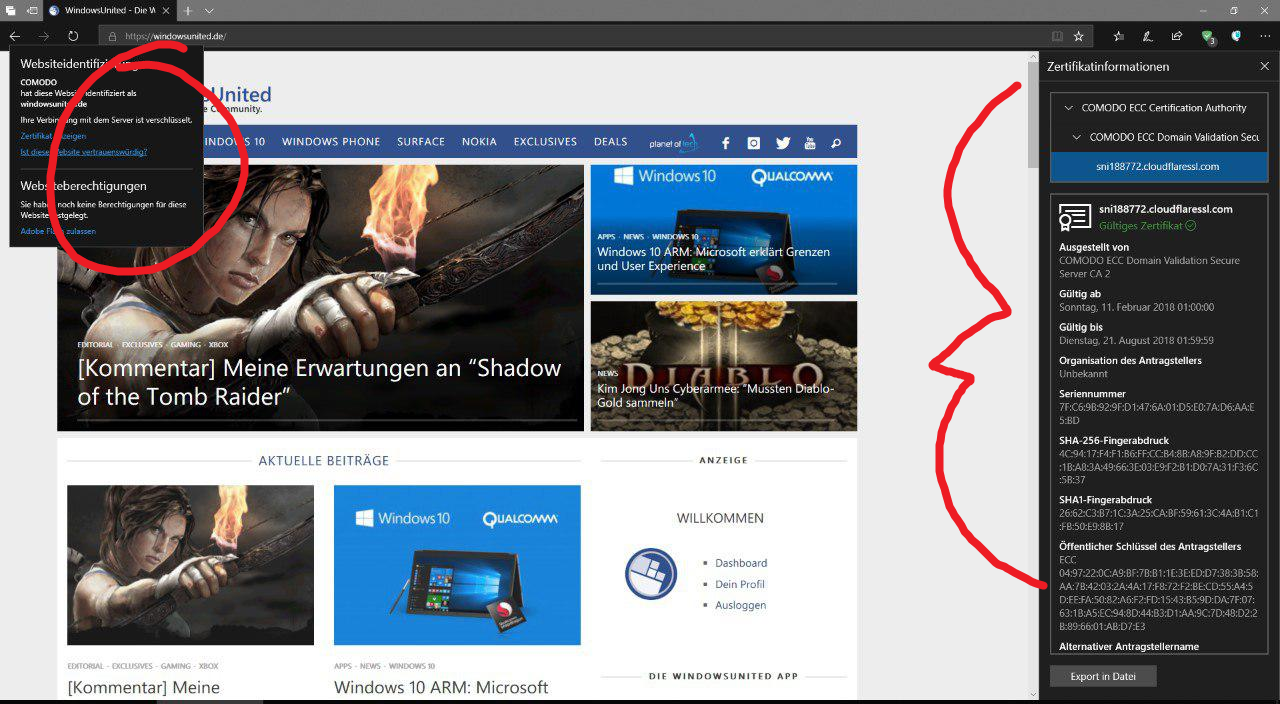Click the 'WILLKOMMEN' widget heading
Viewport: 1280px width, 704px height.
coord(720,518)
